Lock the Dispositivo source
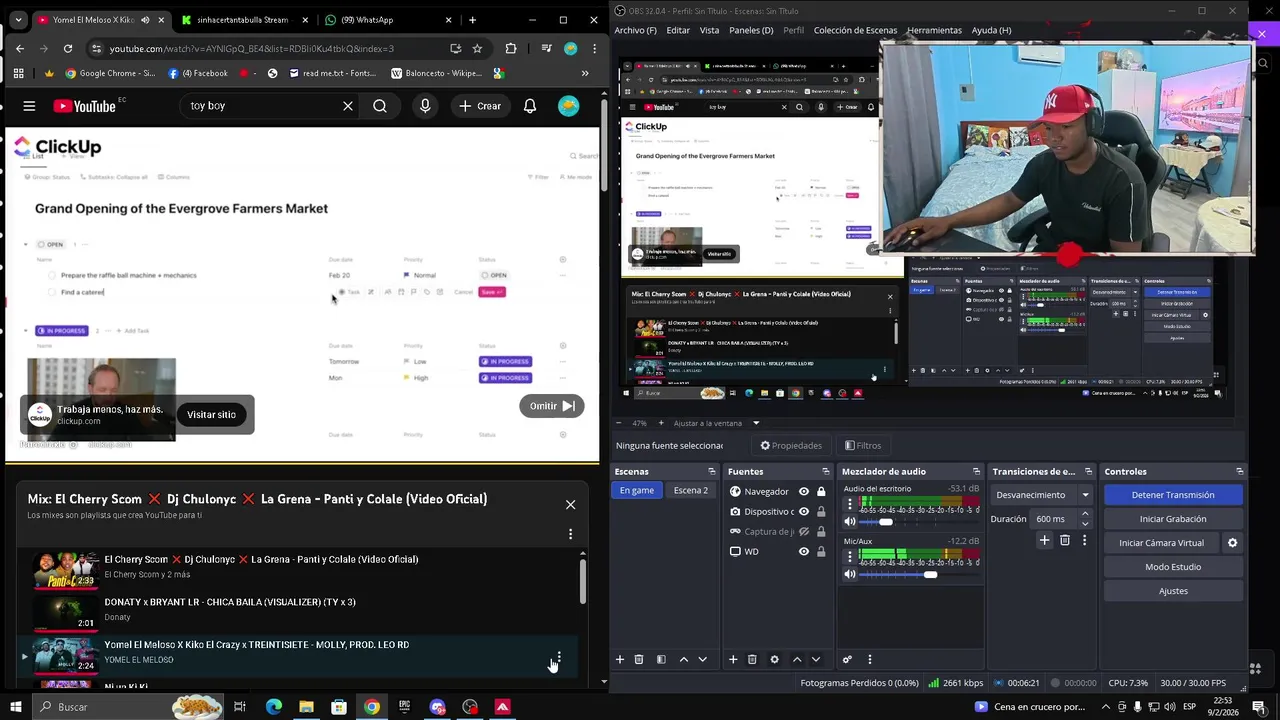1280x720 pixels. pyautogui.click(x=821, y=512)
